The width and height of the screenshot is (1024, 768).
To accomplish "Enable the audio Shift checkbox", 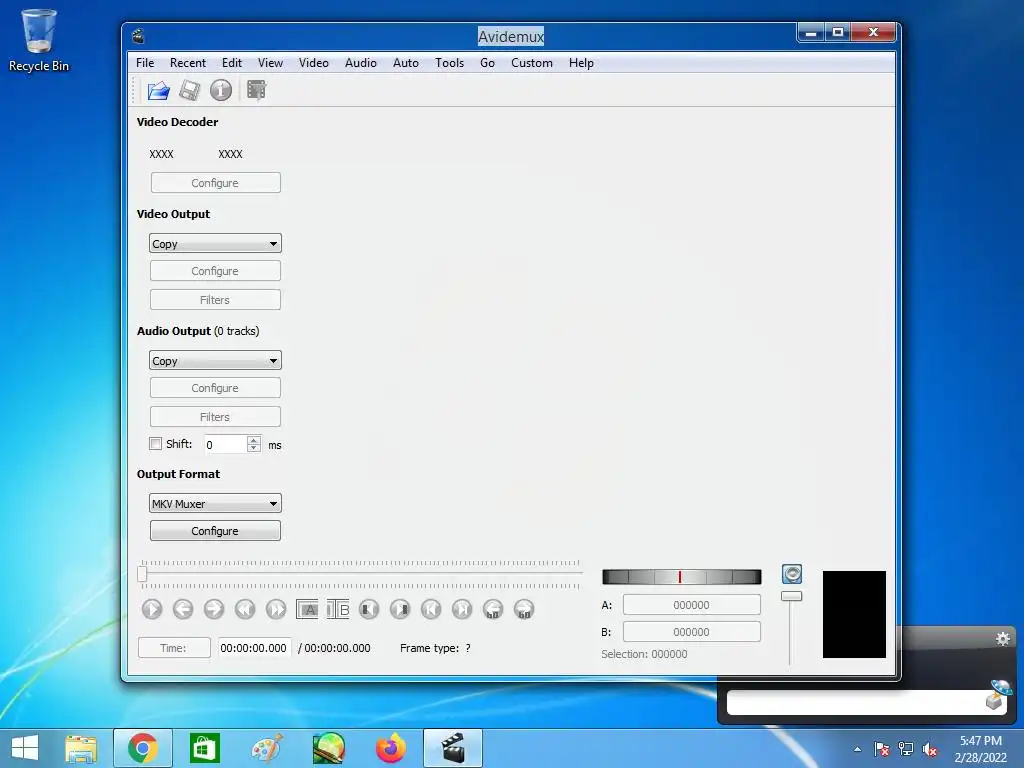I will (x=155, y=444).
